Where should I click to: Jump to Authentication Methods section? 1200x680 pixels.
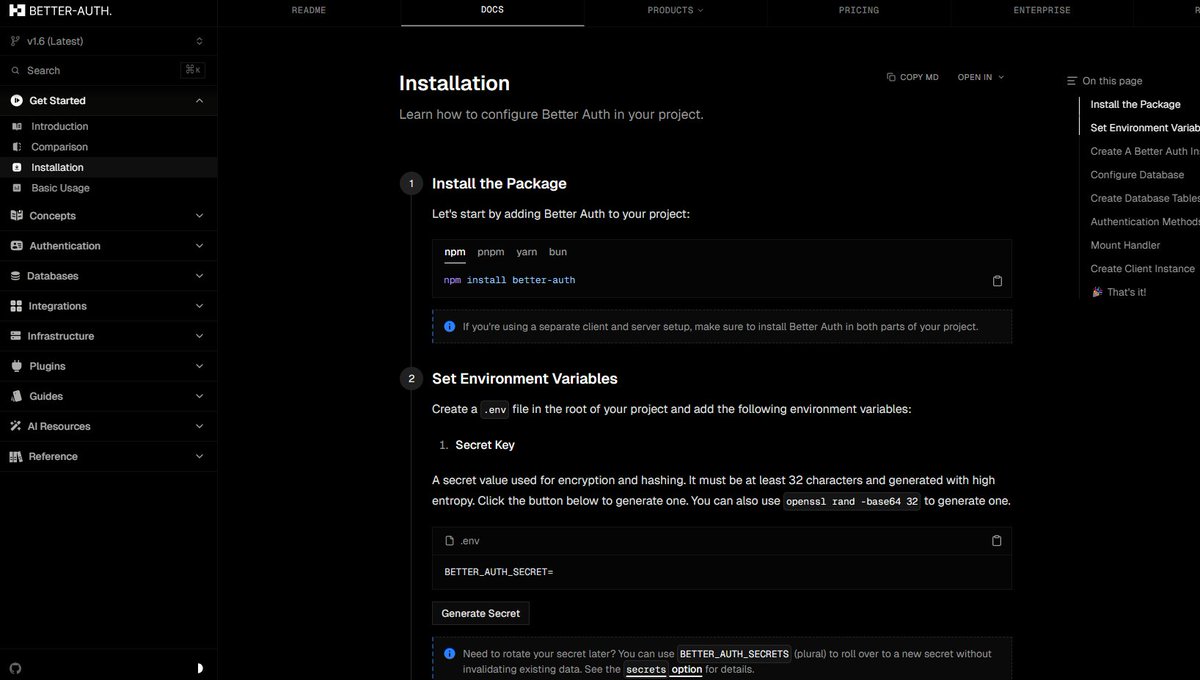(1145, 222)
